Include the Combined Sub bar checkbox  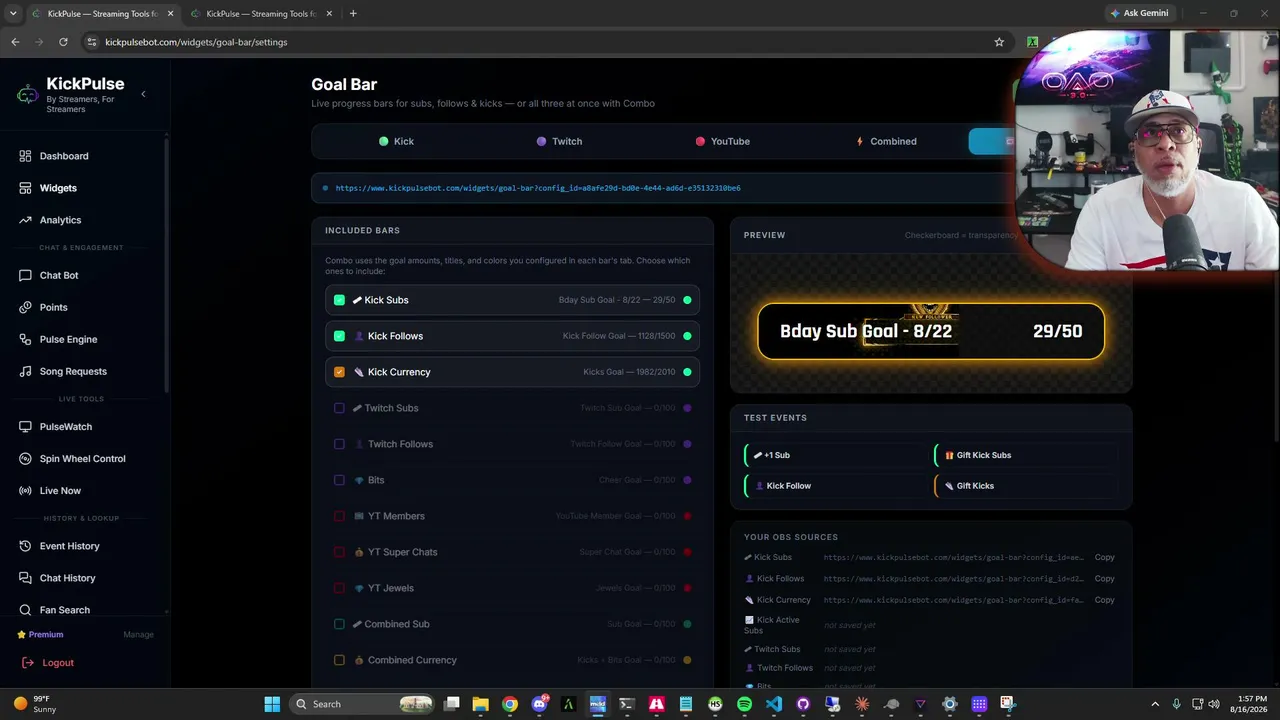[x=340, y=624]
